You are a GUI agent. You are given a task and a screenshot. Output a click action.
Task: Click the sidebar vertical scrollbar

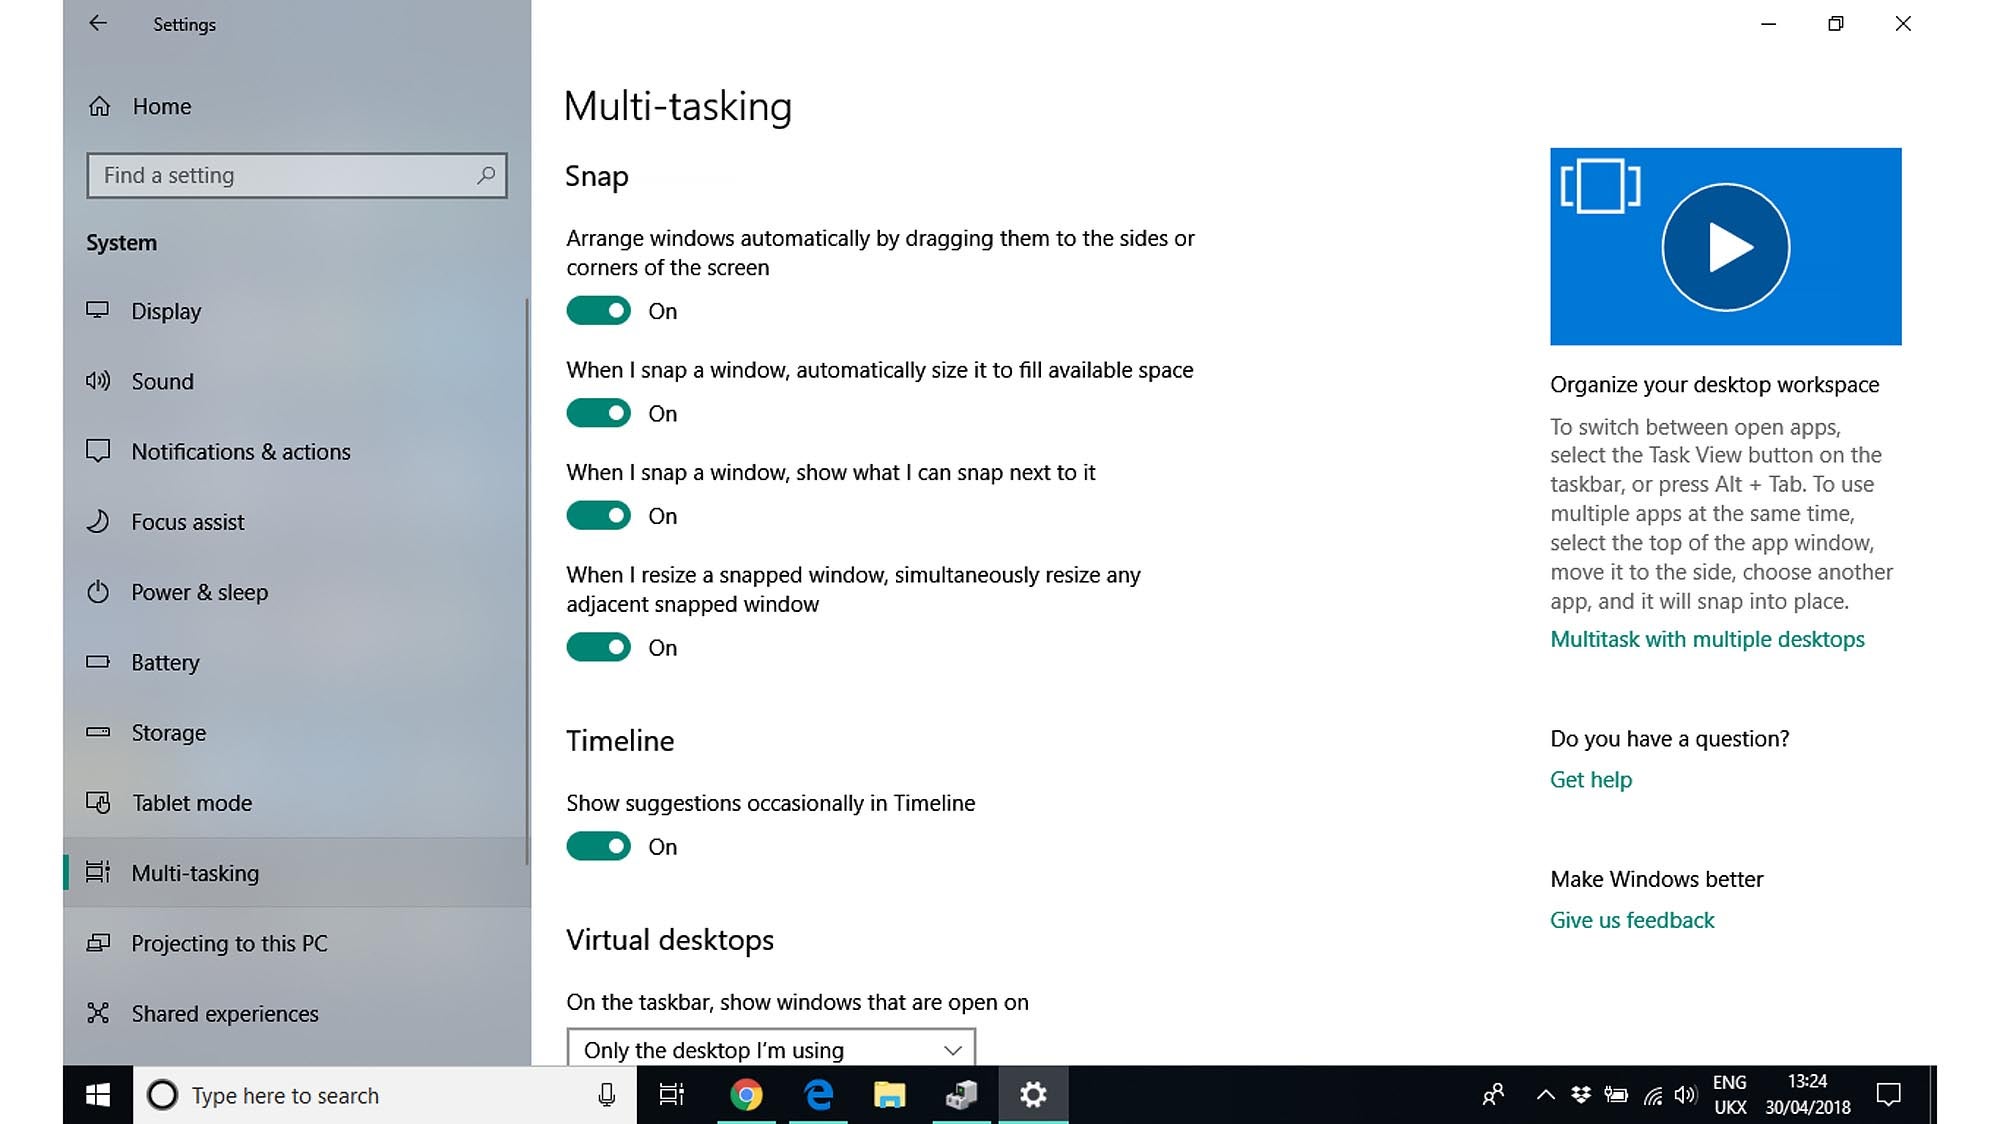pos(527,580)
